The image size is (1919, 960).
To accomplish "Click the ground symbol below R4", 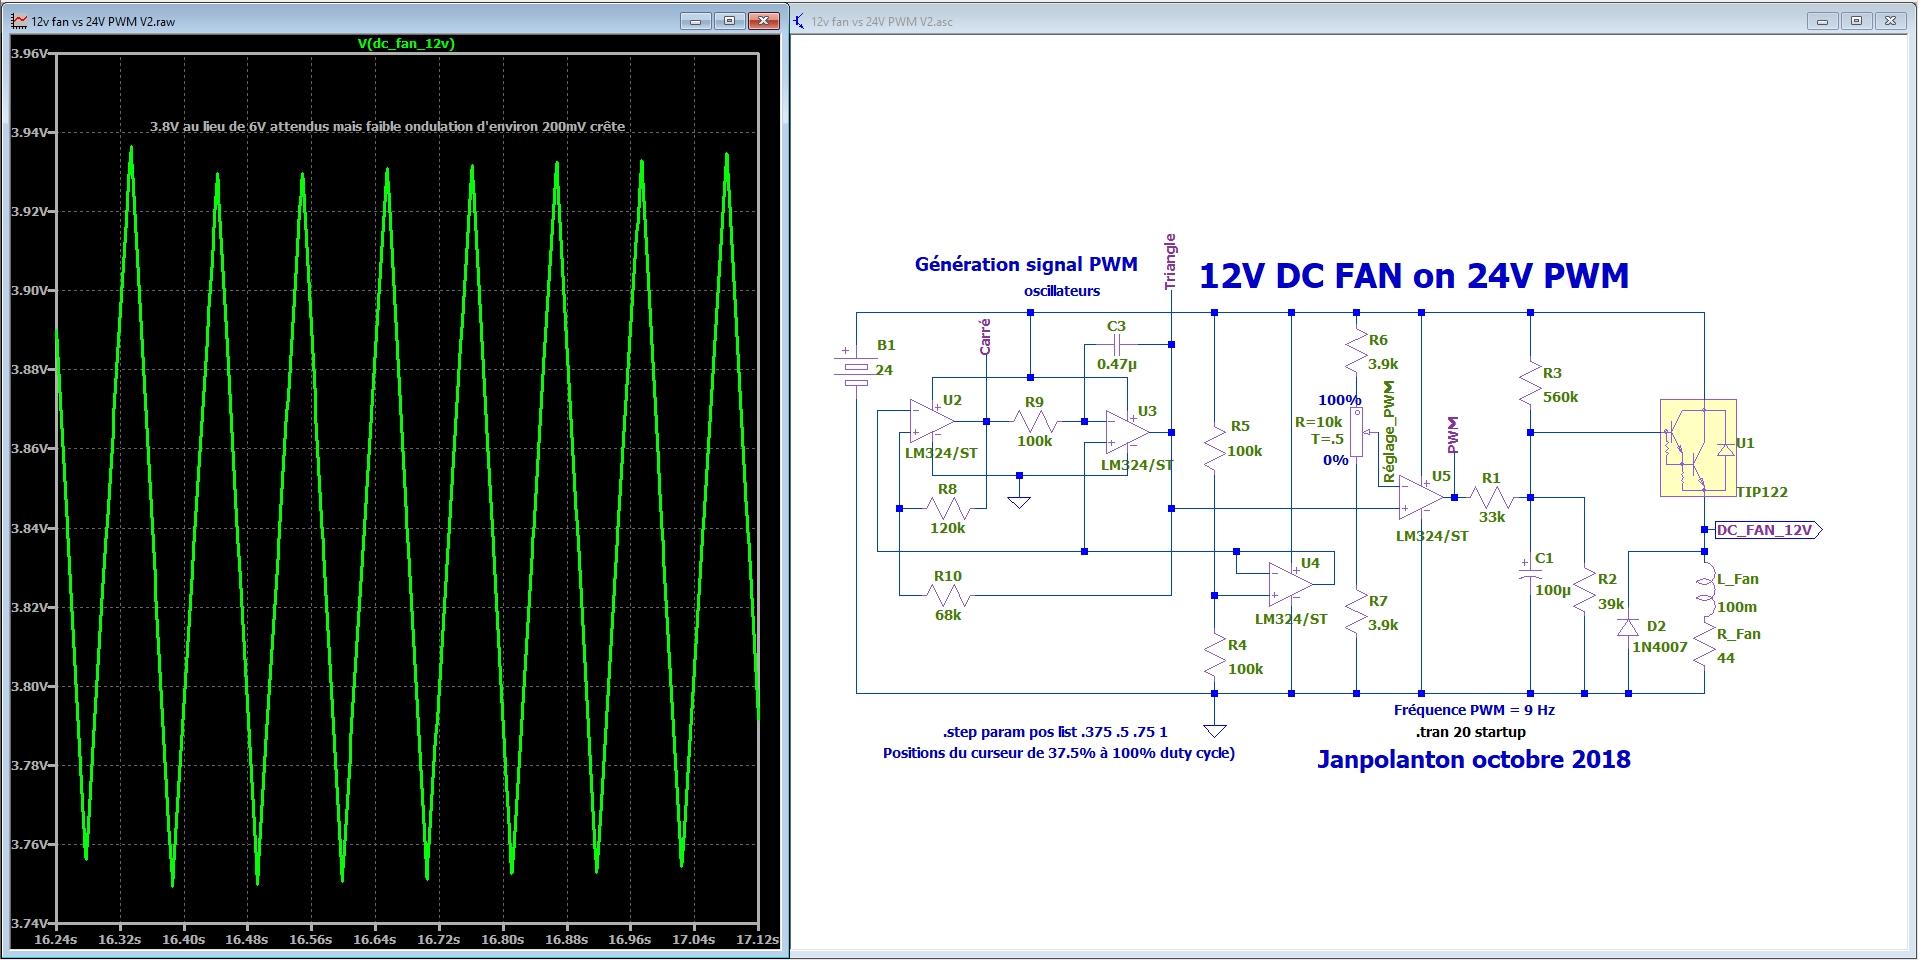I will (1214, 729).
